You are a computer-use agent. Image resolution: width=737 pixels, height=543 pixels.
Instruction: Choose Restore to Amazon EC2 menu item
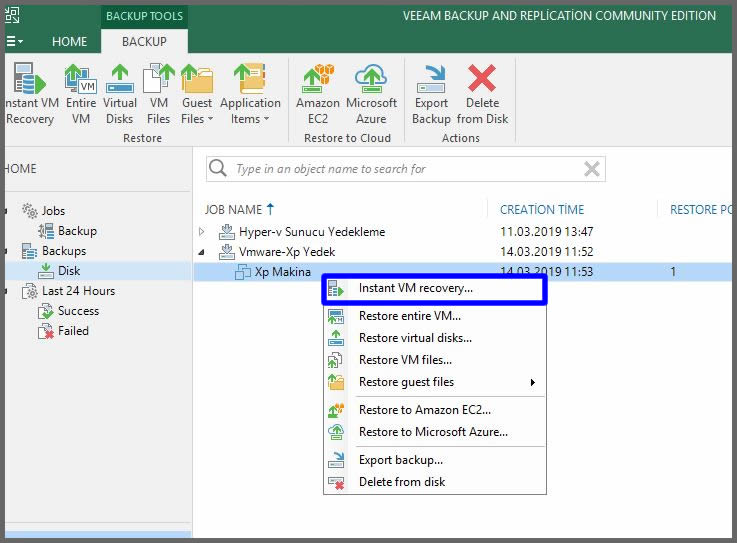tap(434, 410)
